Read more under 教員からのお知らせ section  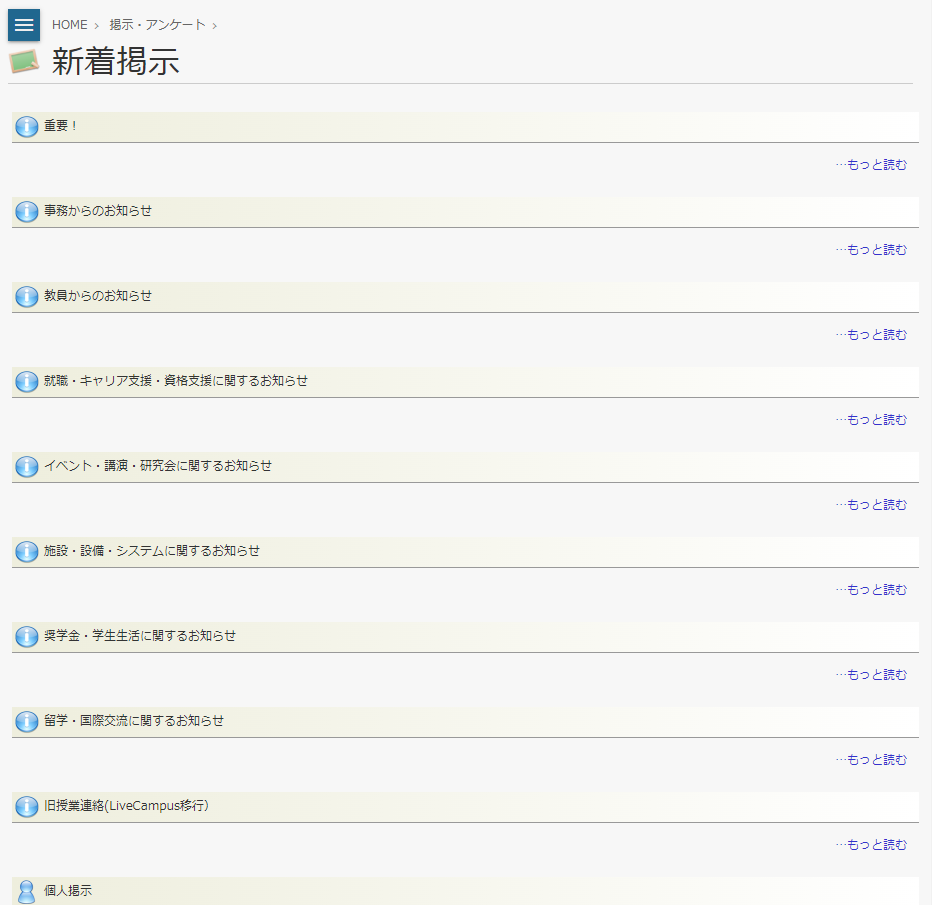pos(871,335)
